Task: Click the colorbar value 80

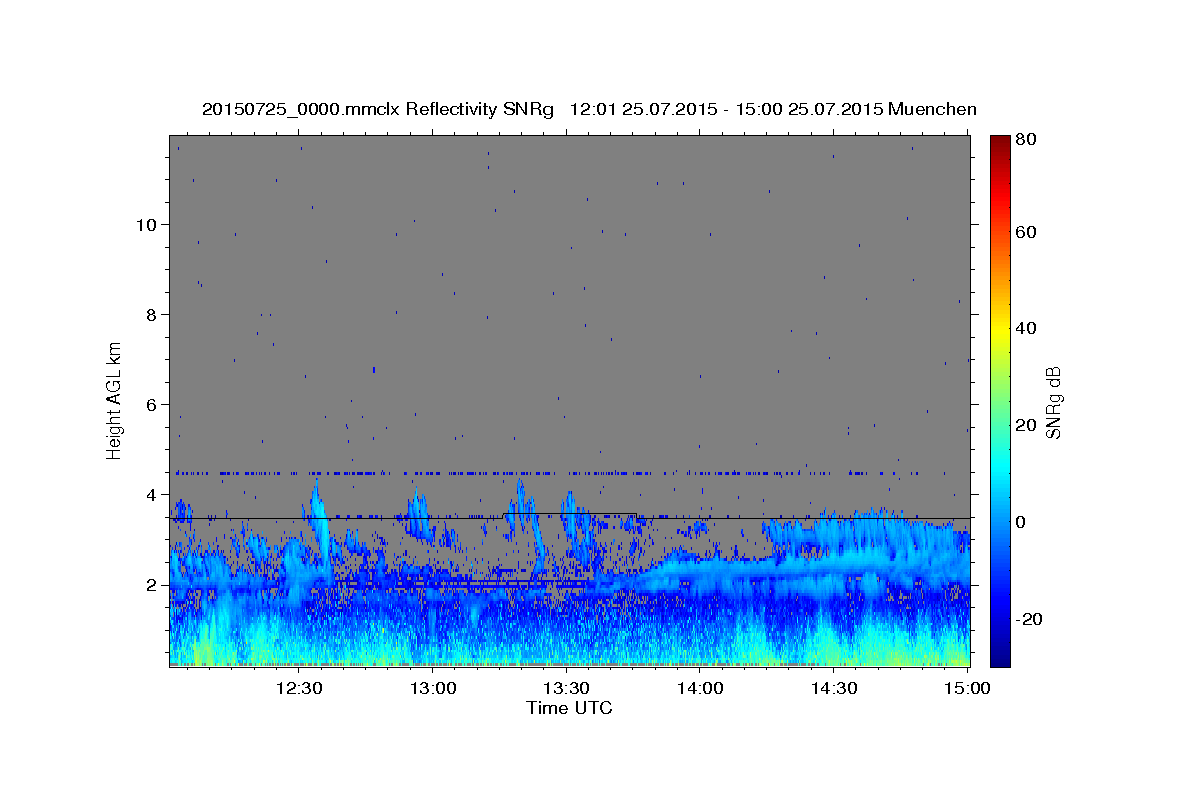Action: point(1027,139)
